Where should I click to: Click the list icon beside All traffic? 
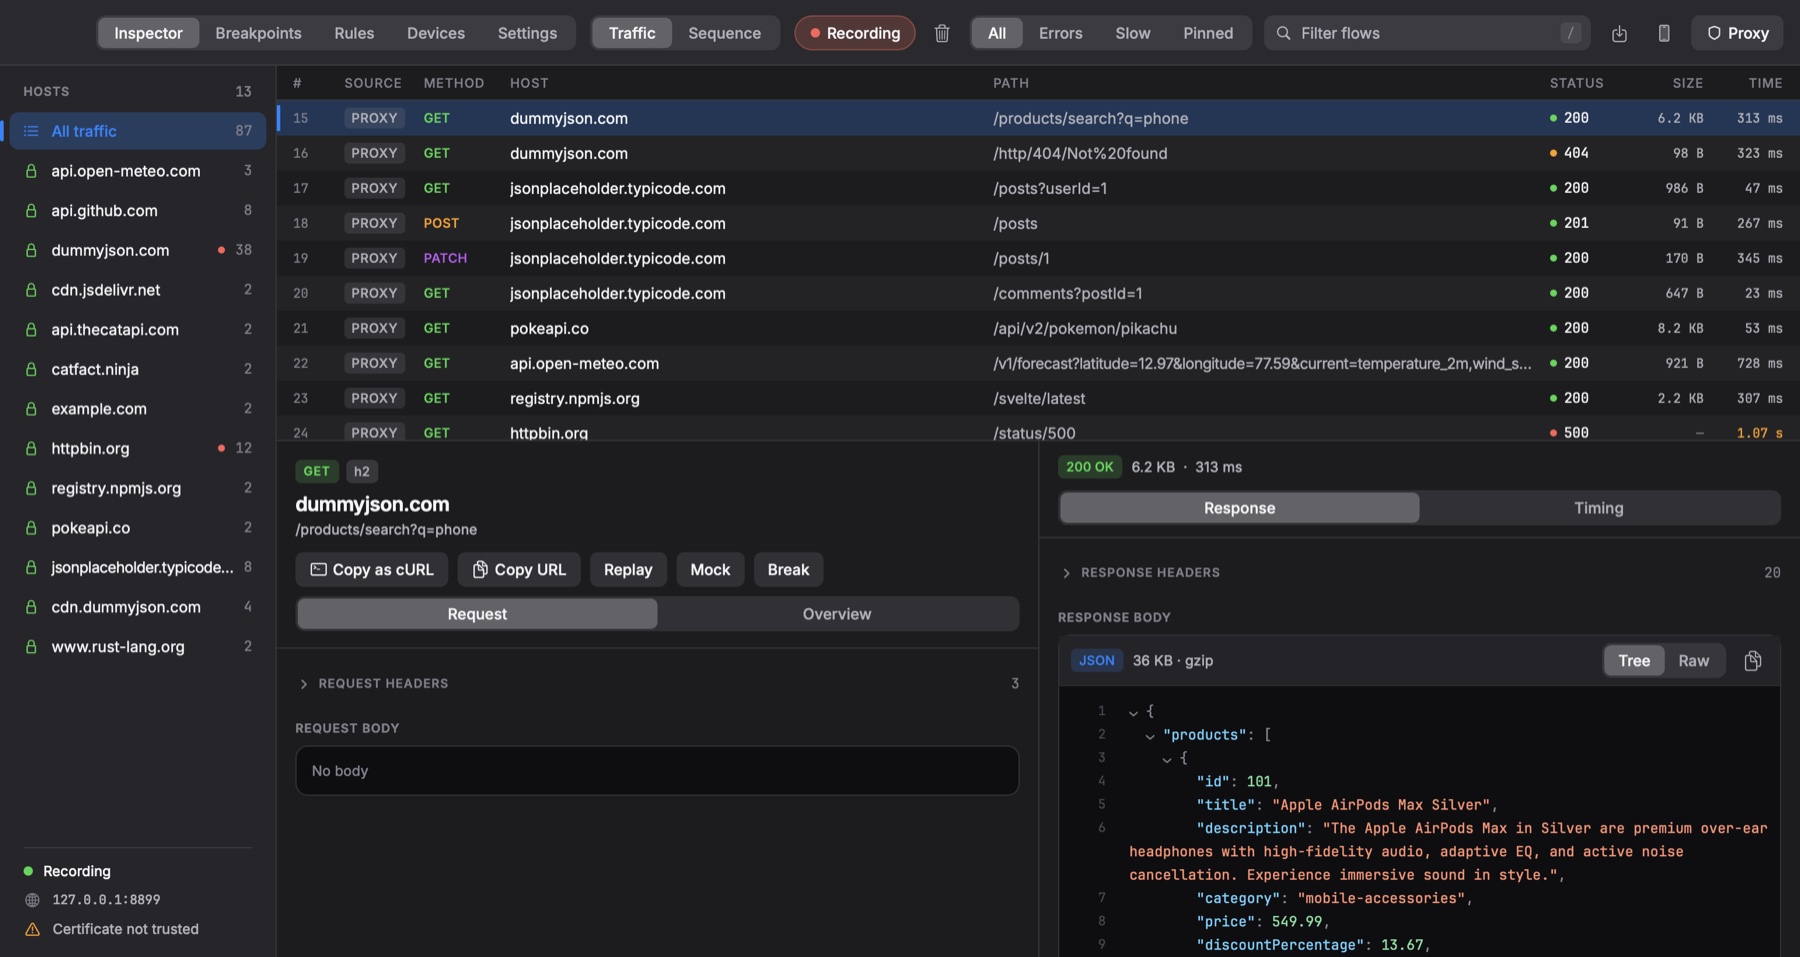[31, 131]
